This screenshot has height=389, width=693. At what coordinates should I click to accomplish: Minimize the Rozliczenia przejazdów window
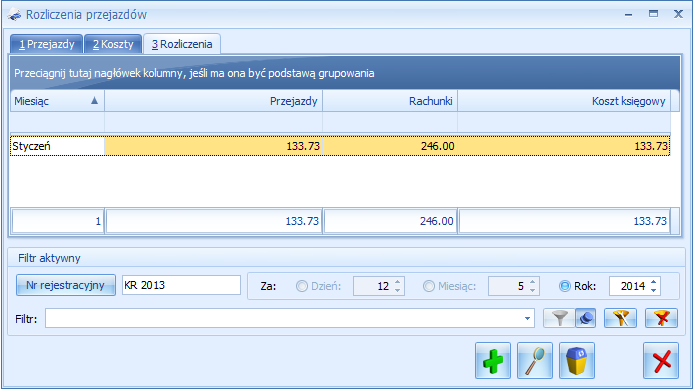point(628,15)
